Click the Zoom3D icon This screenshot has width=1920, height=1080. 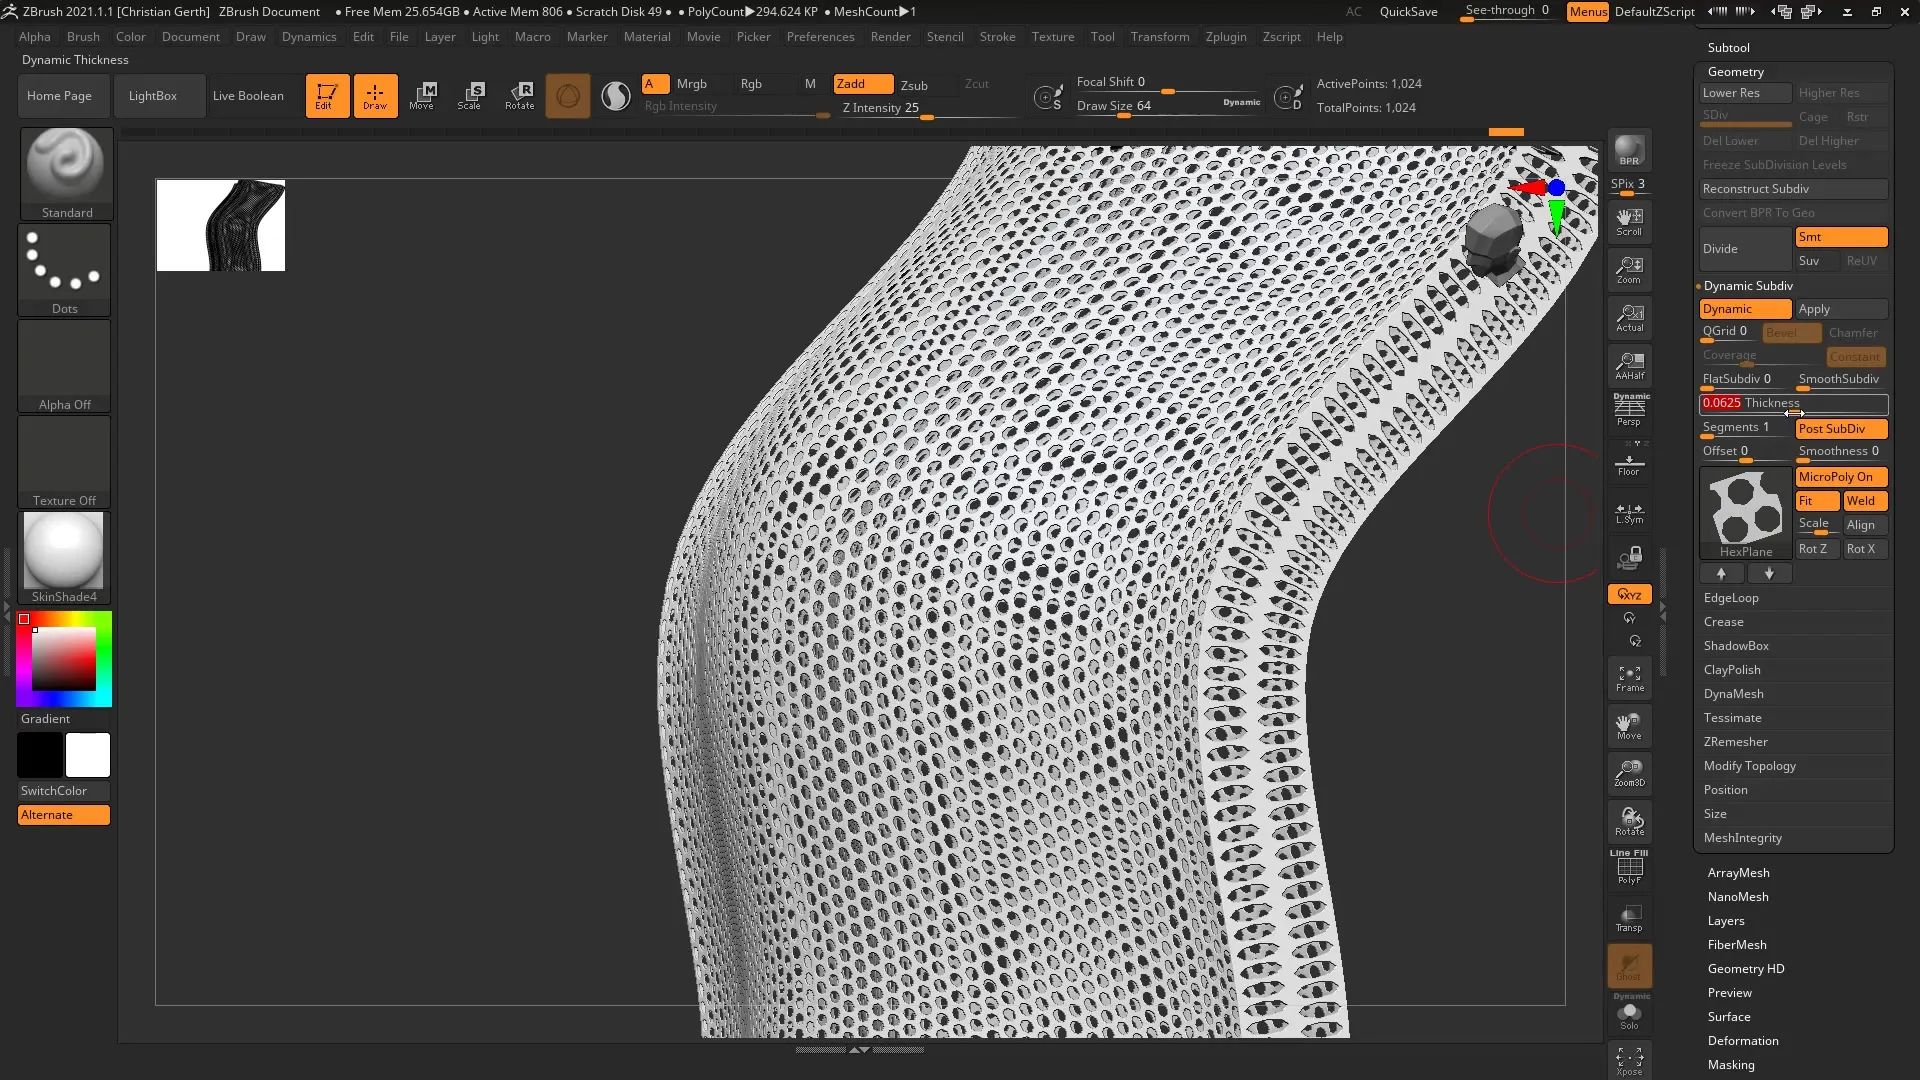click(1629, 774)
